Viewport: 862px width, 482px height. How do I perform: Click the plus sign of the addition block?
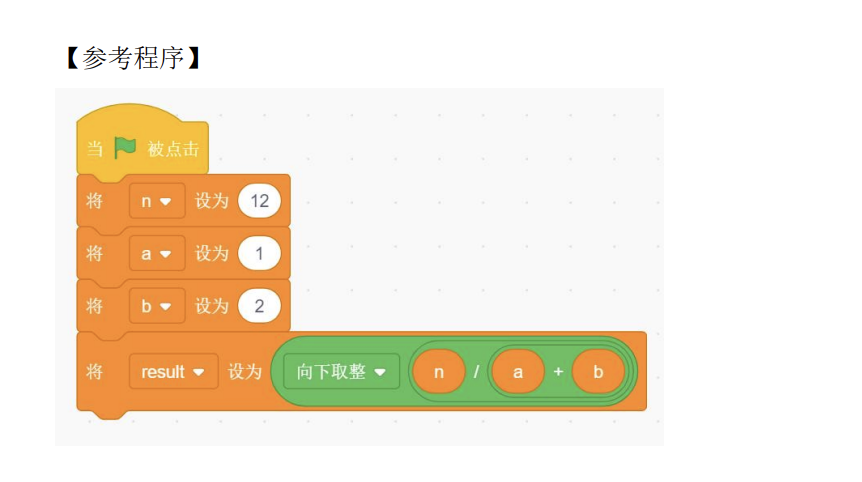558,372
